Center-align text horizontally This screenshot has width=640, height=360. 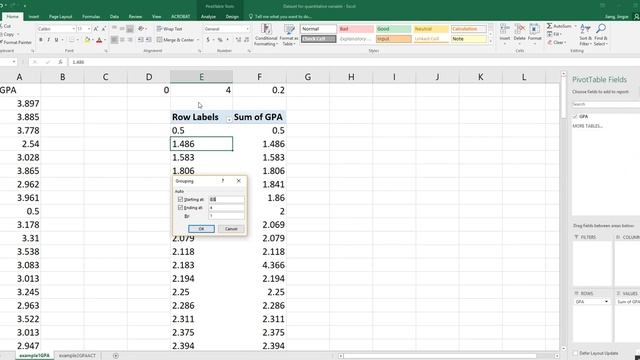coord(122,40)
